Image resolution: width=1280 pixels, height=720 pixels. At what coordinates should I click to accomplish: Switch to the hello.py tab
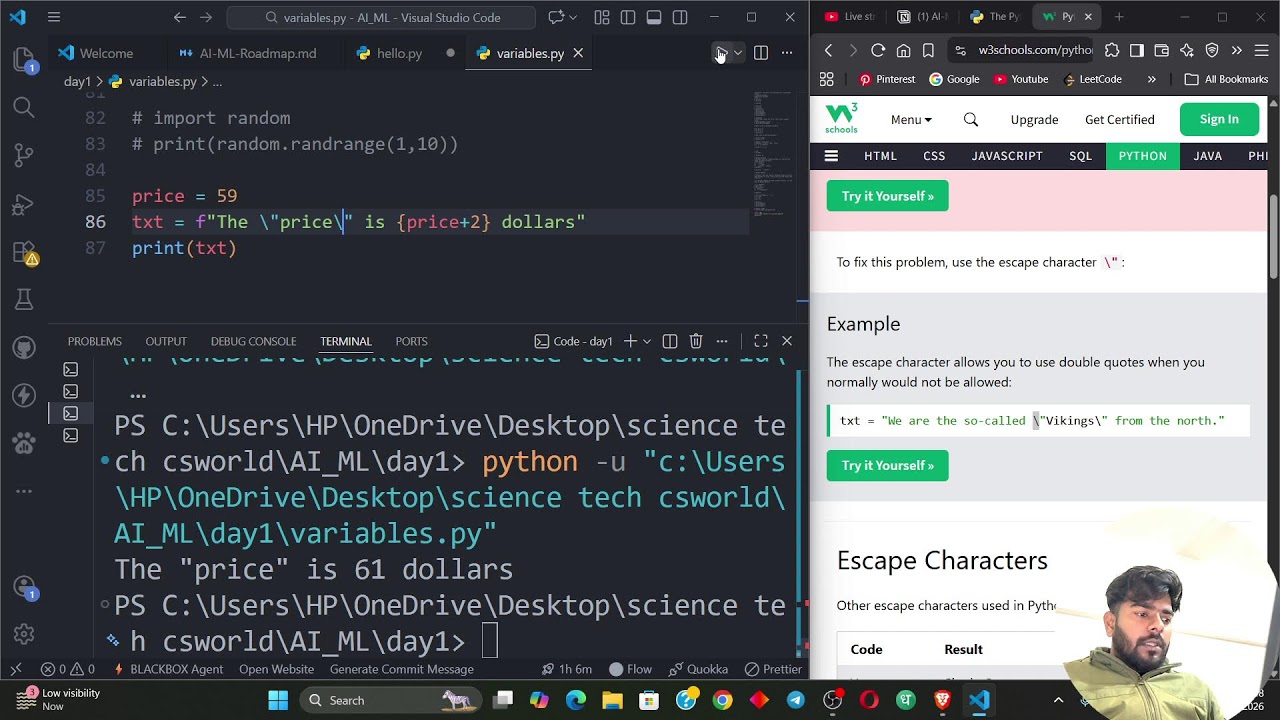coord(399,53)
